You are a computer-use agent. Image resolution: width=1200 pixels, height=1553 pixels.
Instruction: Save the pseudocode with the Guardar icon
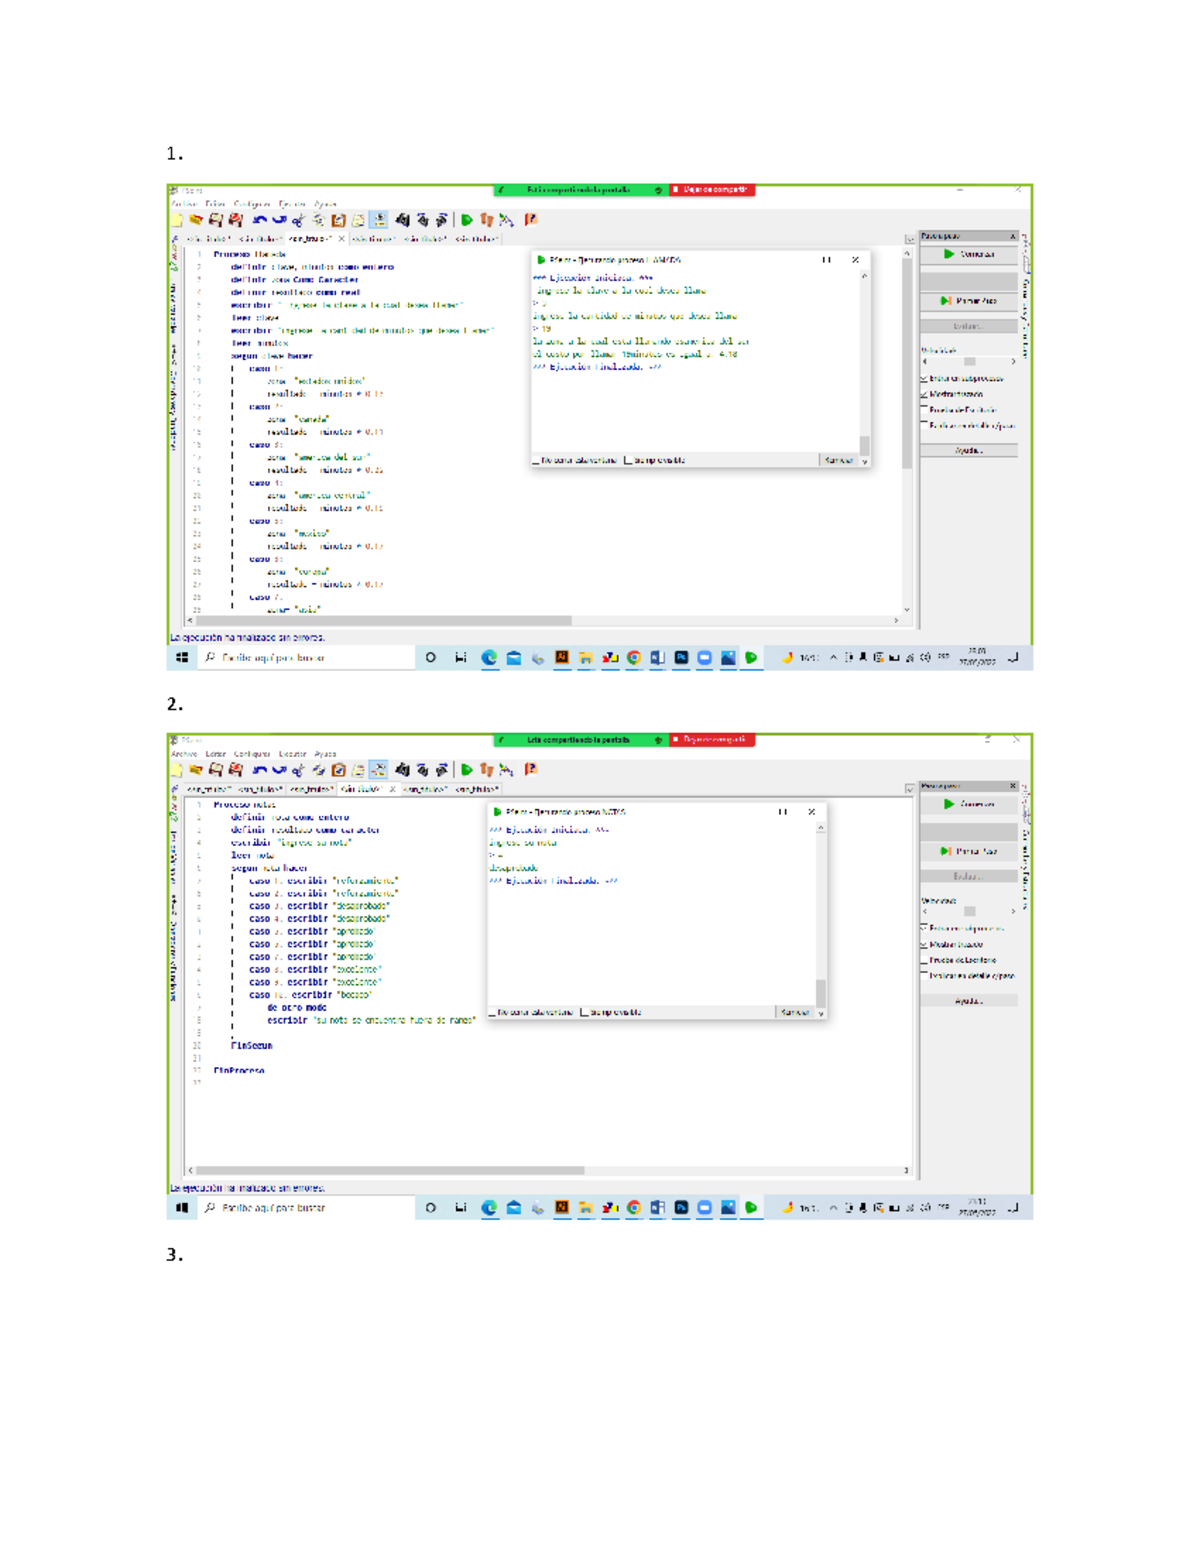click(x=215, y=221)
